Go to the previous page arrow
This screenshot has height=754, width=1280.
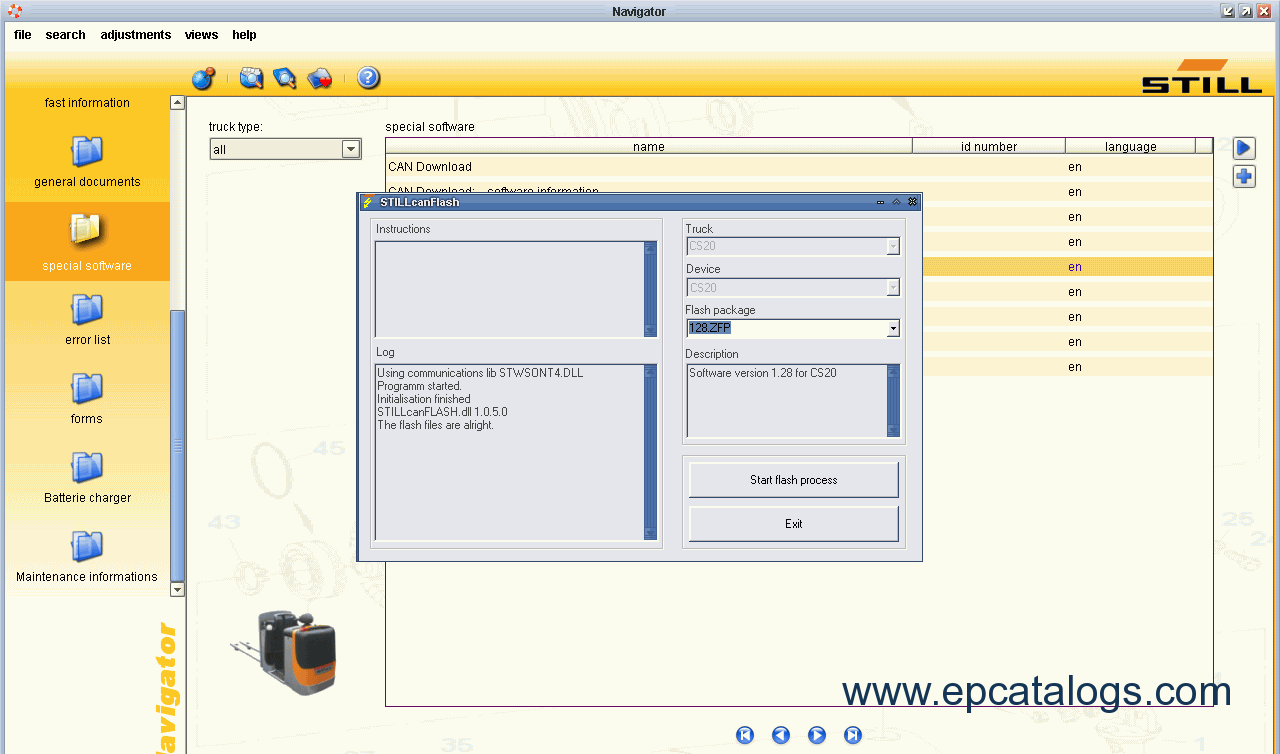click(x=781, y=735)
